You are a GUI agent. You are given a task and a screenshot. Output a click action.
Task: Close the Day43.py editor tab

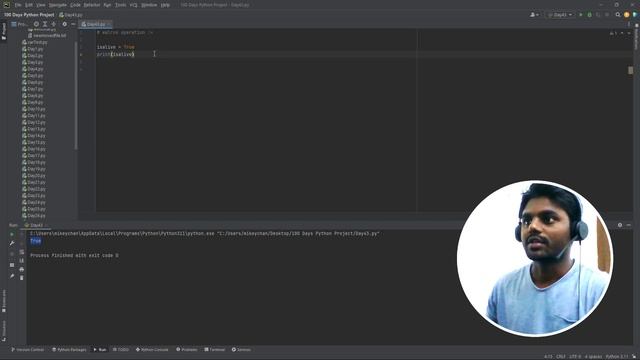pyautogui.click(x=109, y=24)
